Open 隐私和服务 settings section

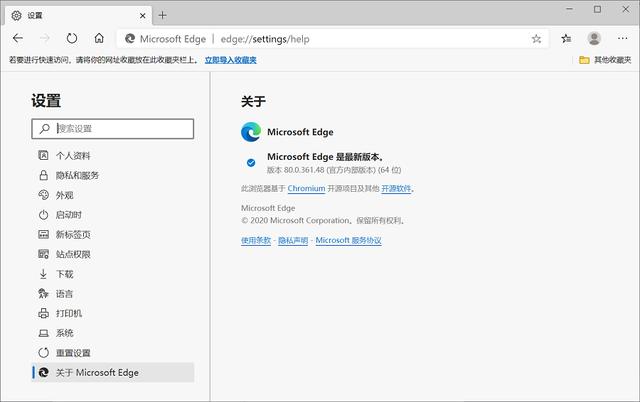pyautogui.click(x=113, y=175)
